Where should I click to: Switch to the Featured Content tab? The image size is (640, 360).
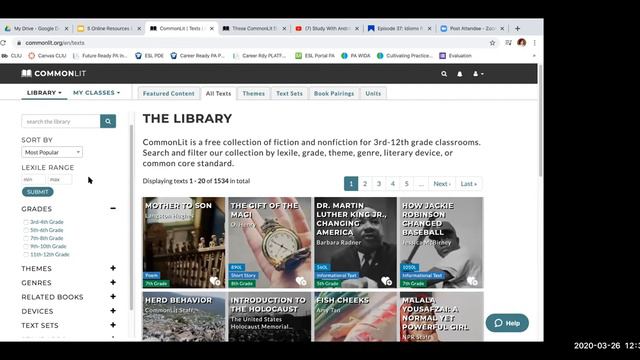169,93
